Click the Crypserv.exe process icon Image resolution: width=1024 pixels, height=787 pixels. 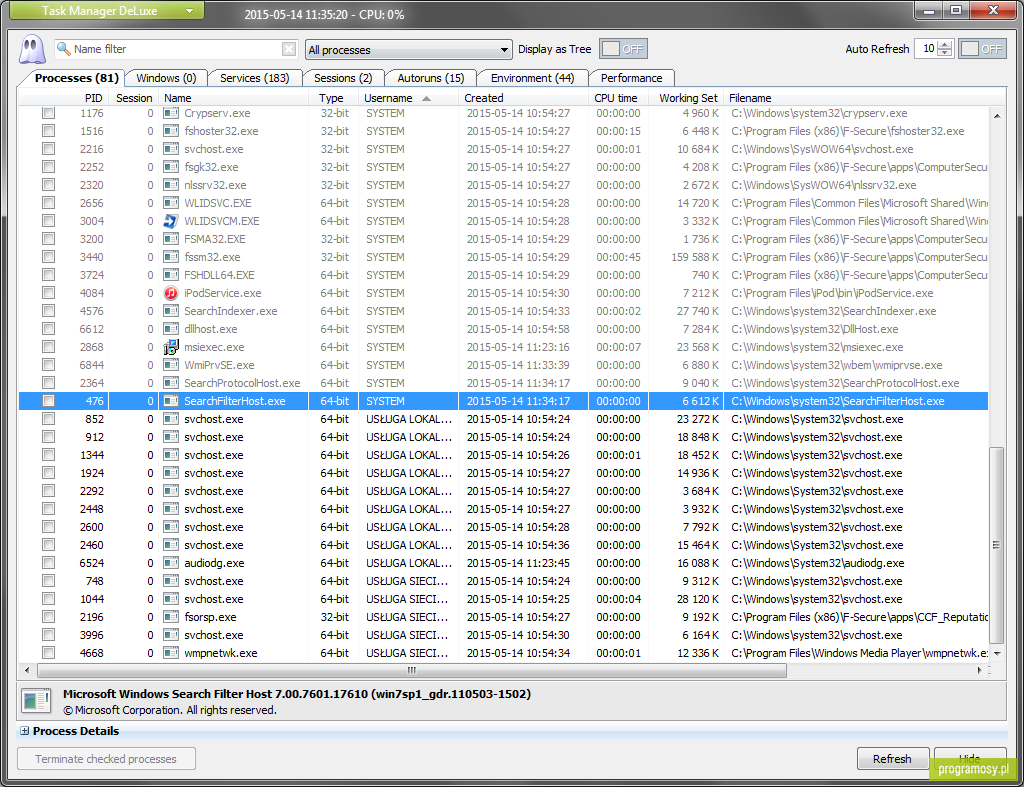tap(171, 113)
